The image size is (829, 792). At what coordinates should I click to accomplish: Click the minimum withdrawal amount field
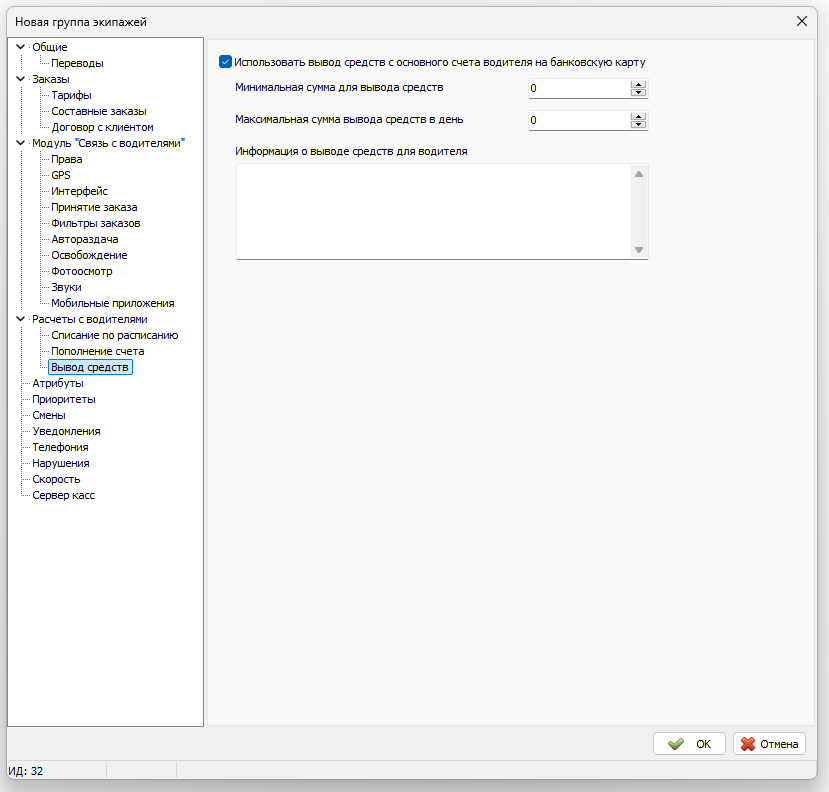[x=578, y=89]
